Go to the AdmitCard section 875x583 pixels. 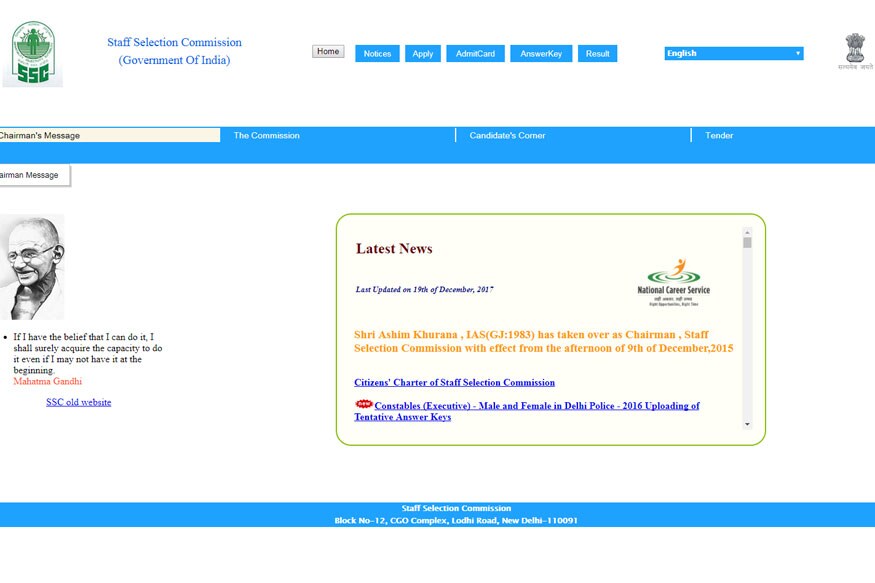click(475, 54)
